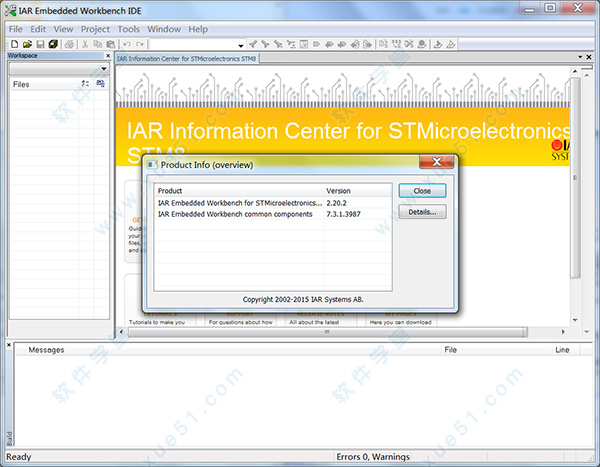Image resolution: width=600 pixels, height=467 pixels.
Task: Click the Save All toolbar icon
Action: pyautogui.click(x=53, y=44)
